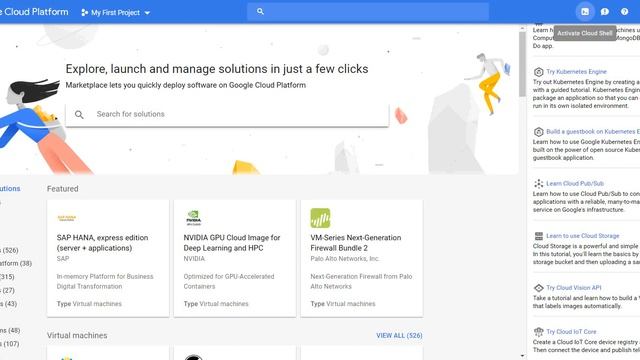
Task: Click 'Type Virtual machines' on NVIDIA card
Action: coord(216,304)
